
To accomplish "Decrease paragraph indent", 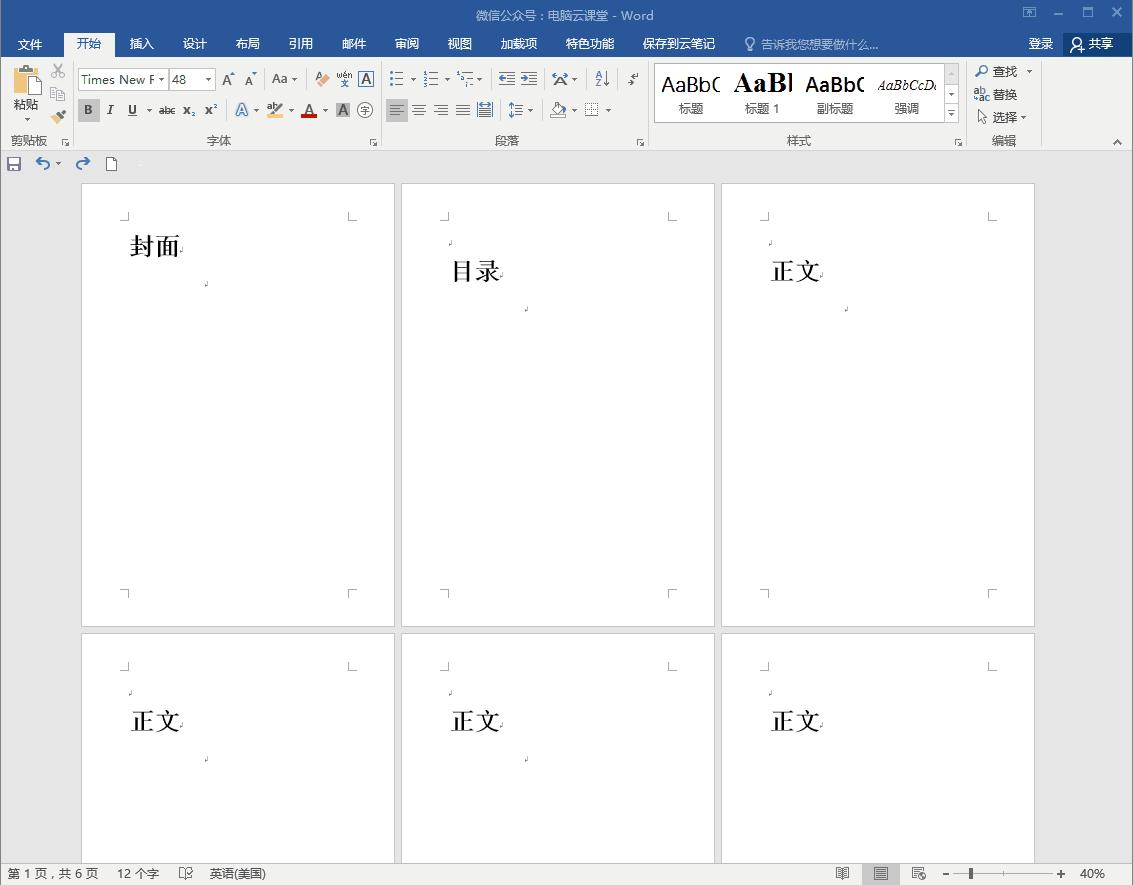I will click(x=507, y=79).
